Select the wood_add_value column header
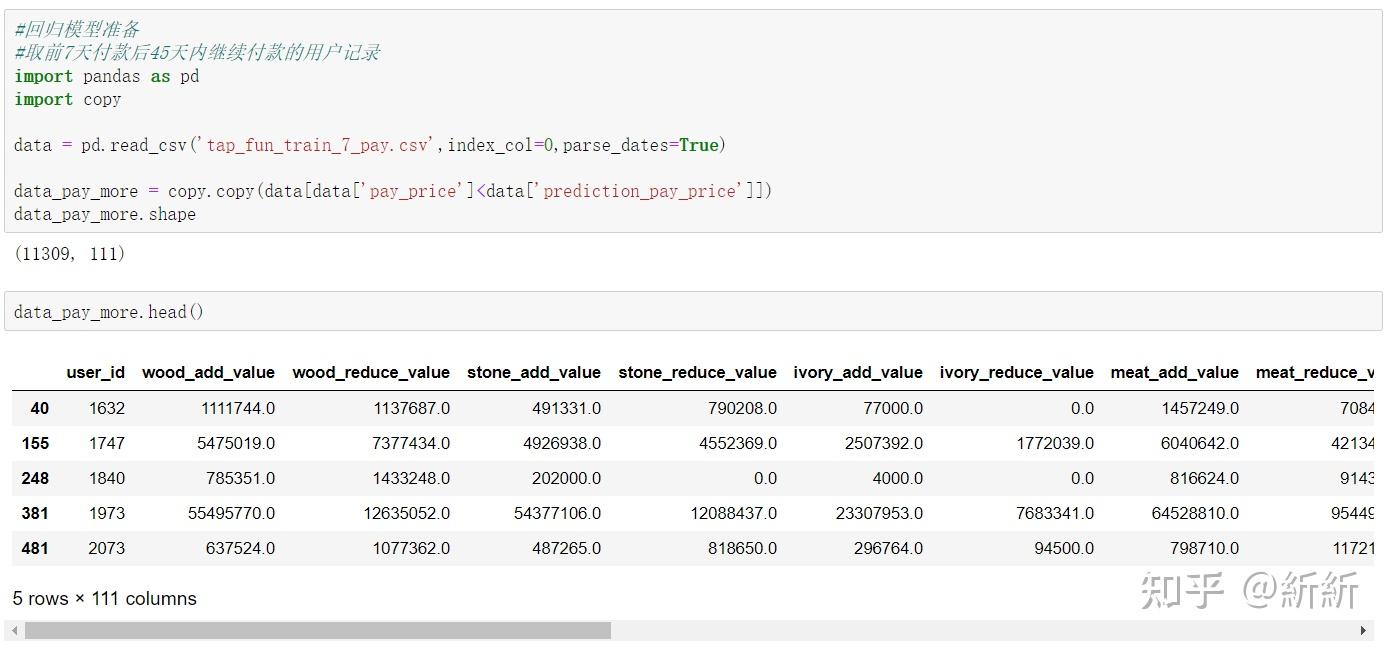Screen dimensions: 1394x647 pyautogui.click(x=208, y=373)
